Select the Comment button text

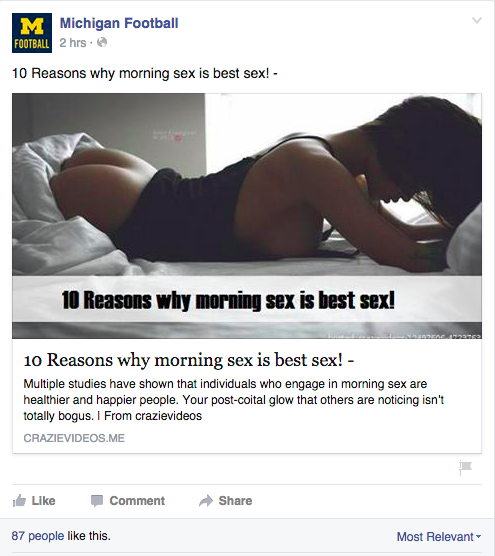tap(137, 501)
